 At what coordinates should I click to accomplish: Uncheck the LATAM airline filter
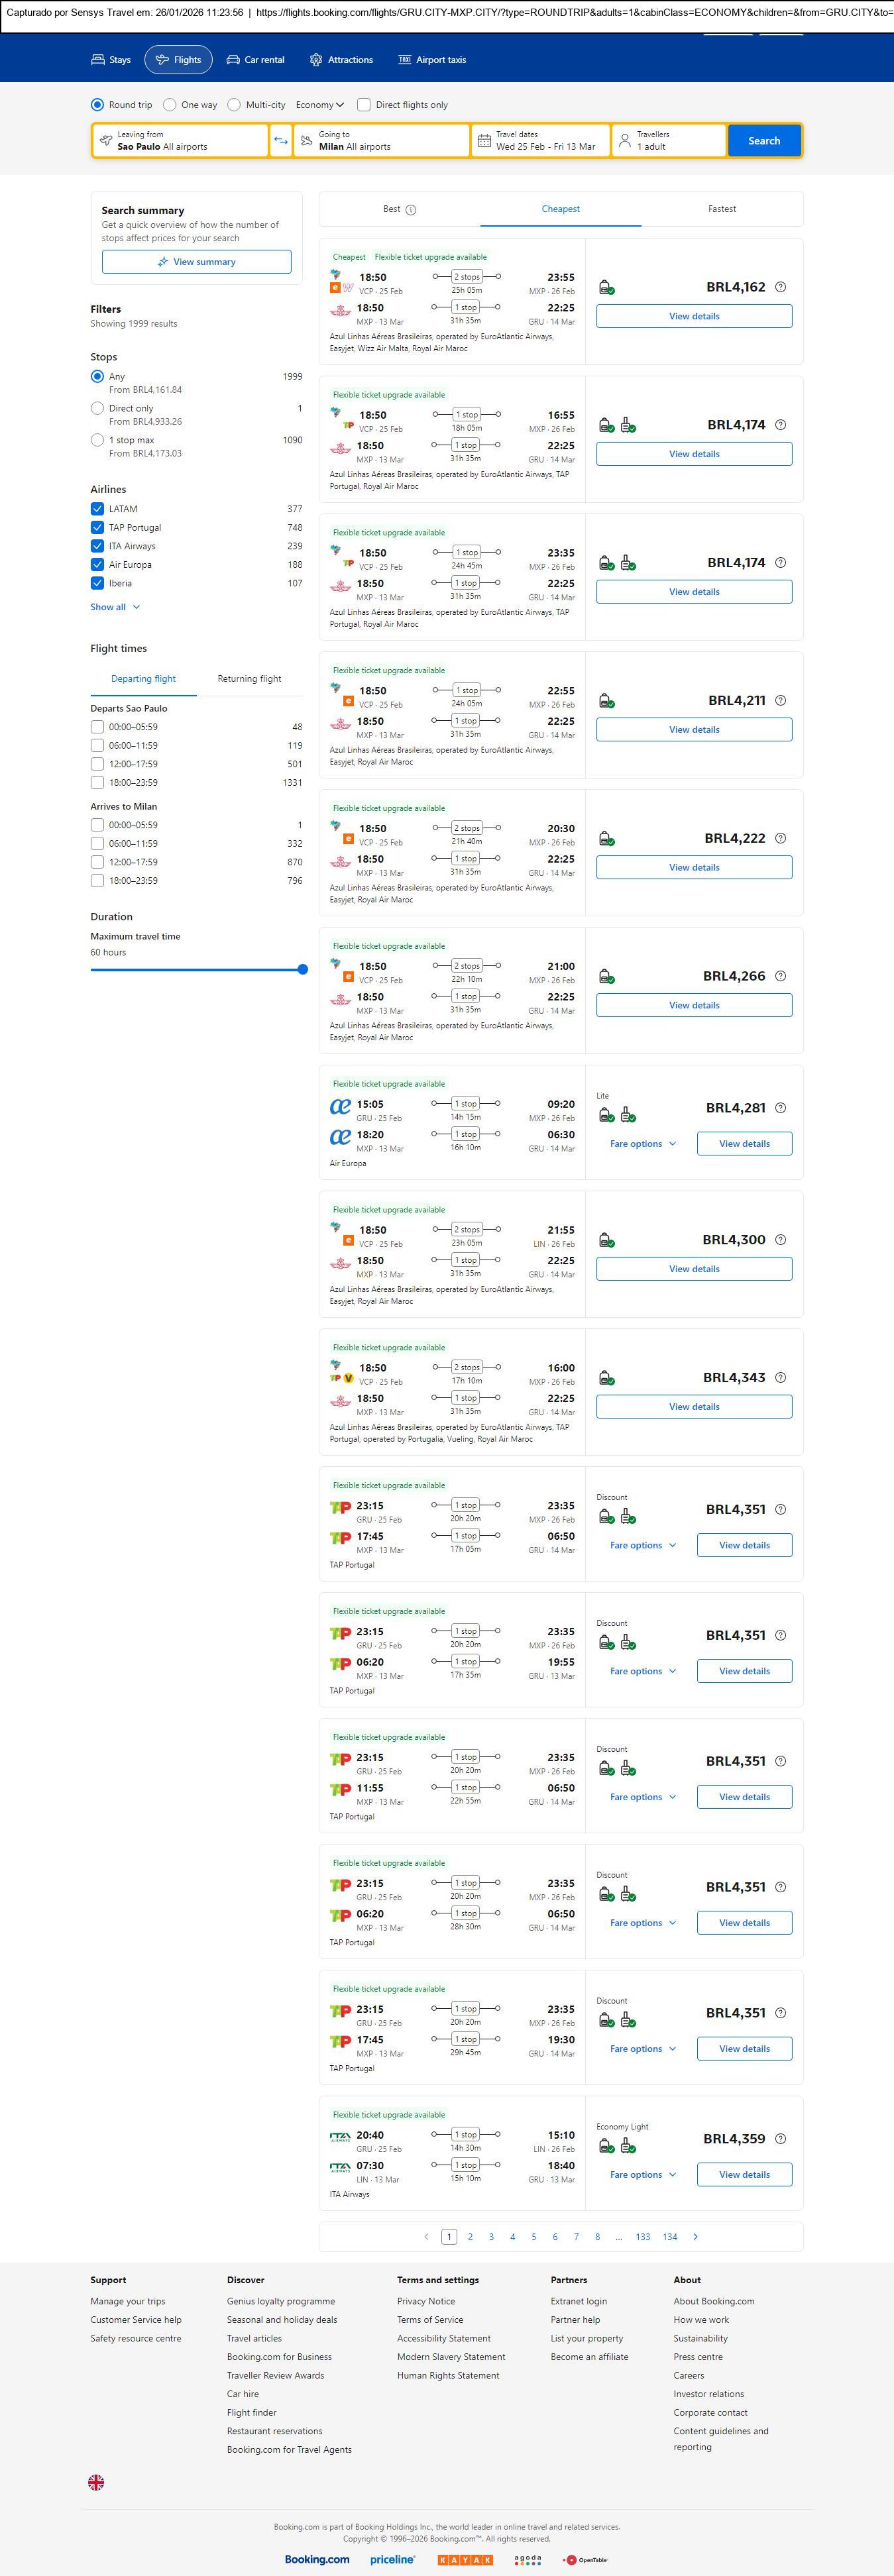(97, 509)
